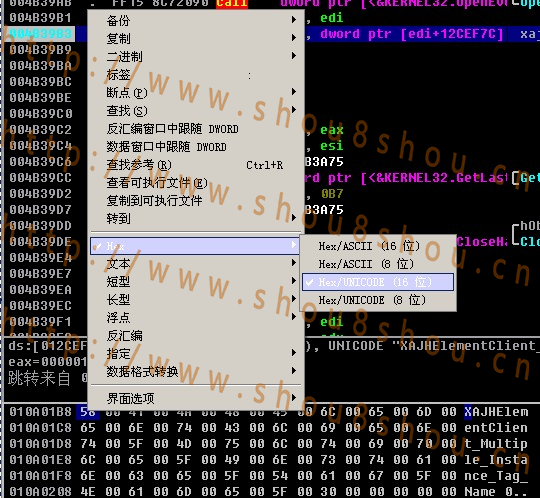Image resolution: width=540 pixels, height=498 pixels.
Task: Select the 标签 menu entry
Action: [x=196, y=74]
